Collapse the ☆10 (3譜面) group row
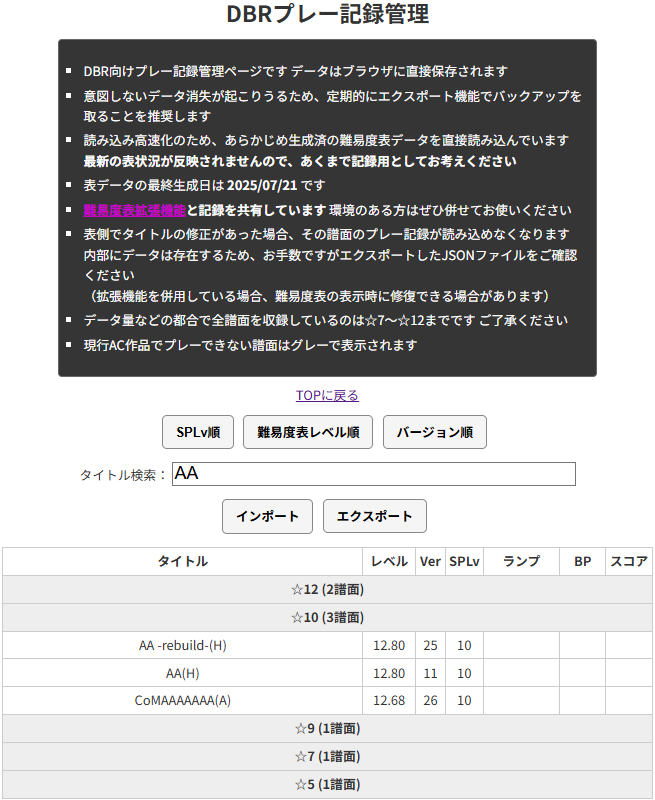This screenshot has height=800, width=655. (328, 618)
